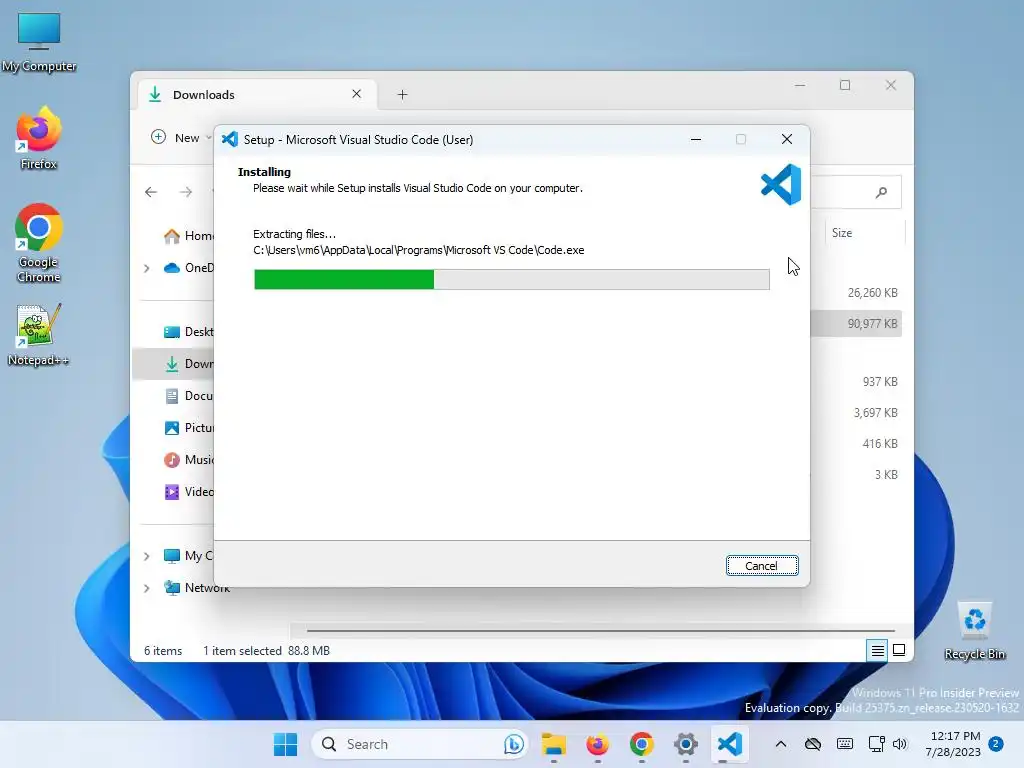This screenshot has width=1024, height=768.
Task: Click the Explorer horizontal scrollbar
Action: pos(601,631)
